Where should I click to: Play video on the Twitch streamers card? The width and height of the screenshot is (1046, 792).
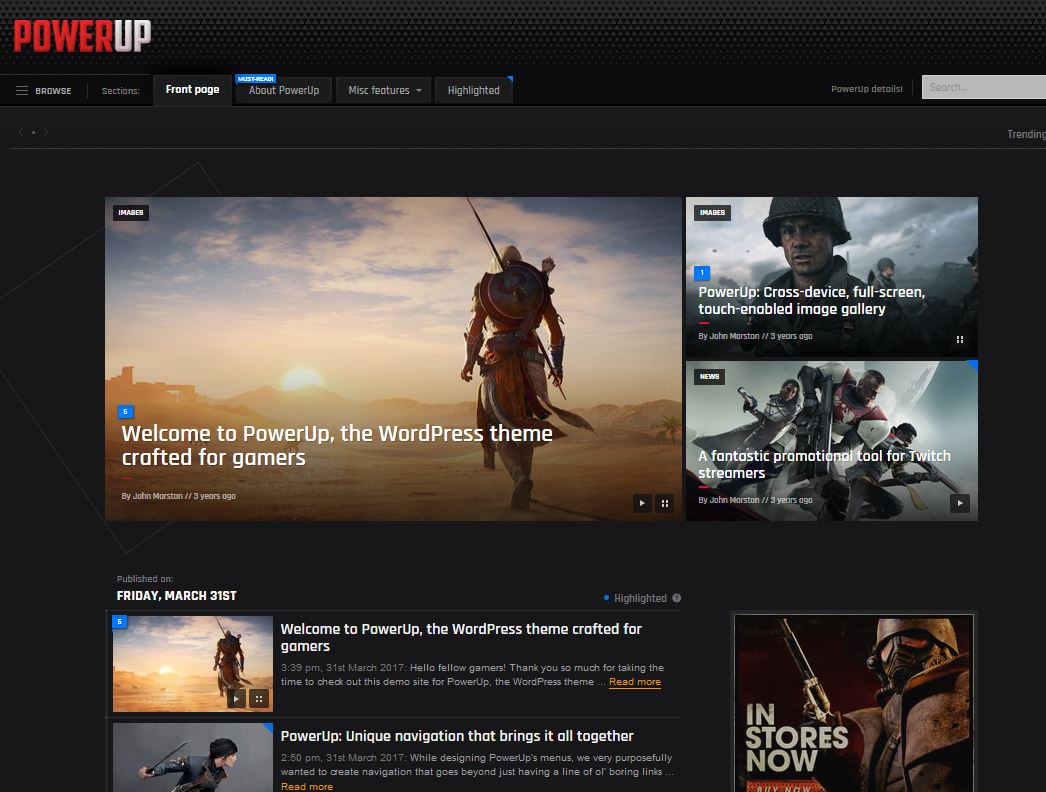point(960,503)
